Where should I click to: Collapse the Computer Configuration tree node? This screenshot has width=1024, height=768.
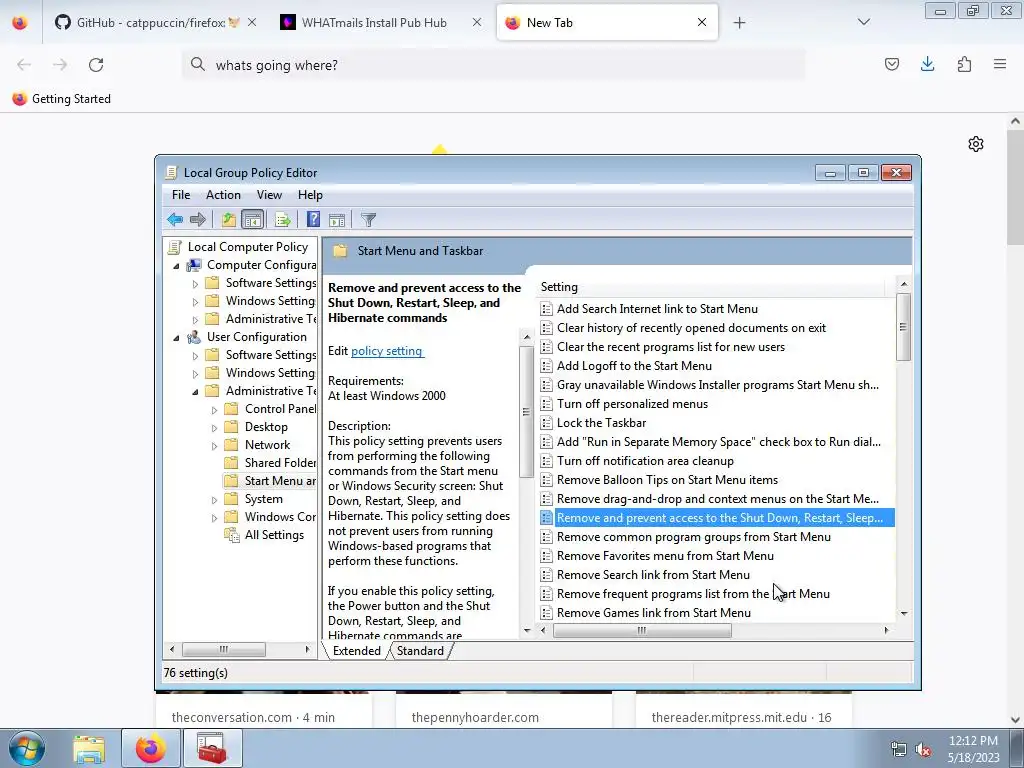[176, 266]
